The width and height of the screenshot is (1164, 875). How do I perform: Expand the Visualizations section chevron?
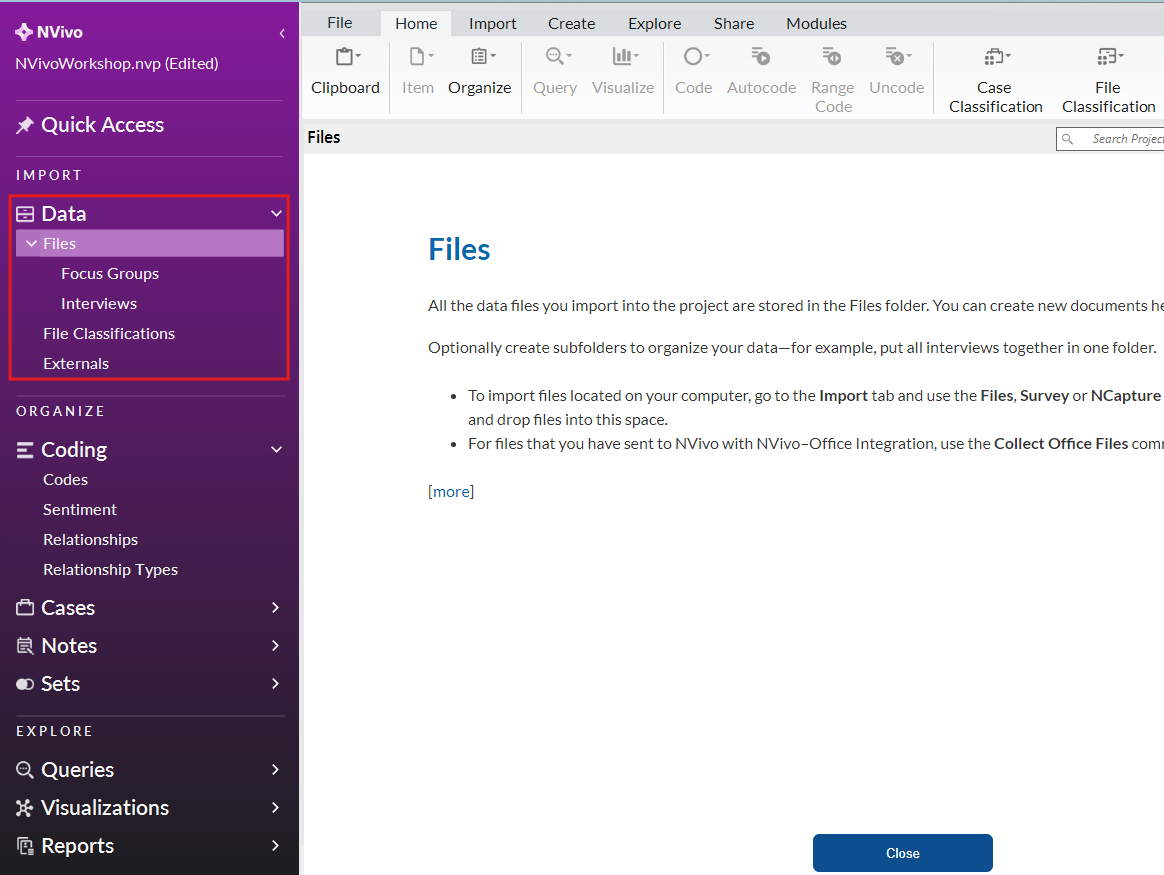point(275,807)
